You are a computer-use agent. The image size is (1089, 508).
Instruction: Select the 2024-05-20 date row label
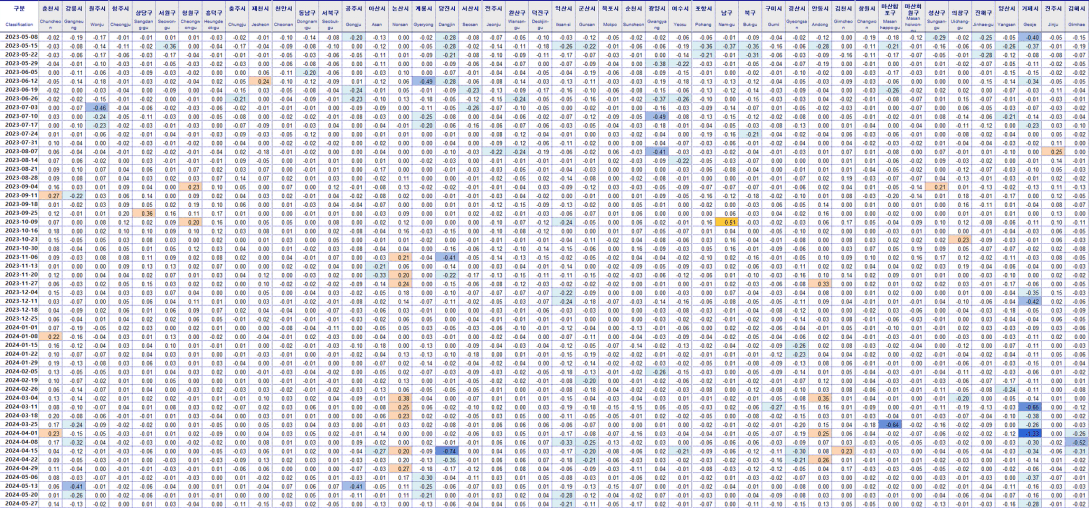19,494
